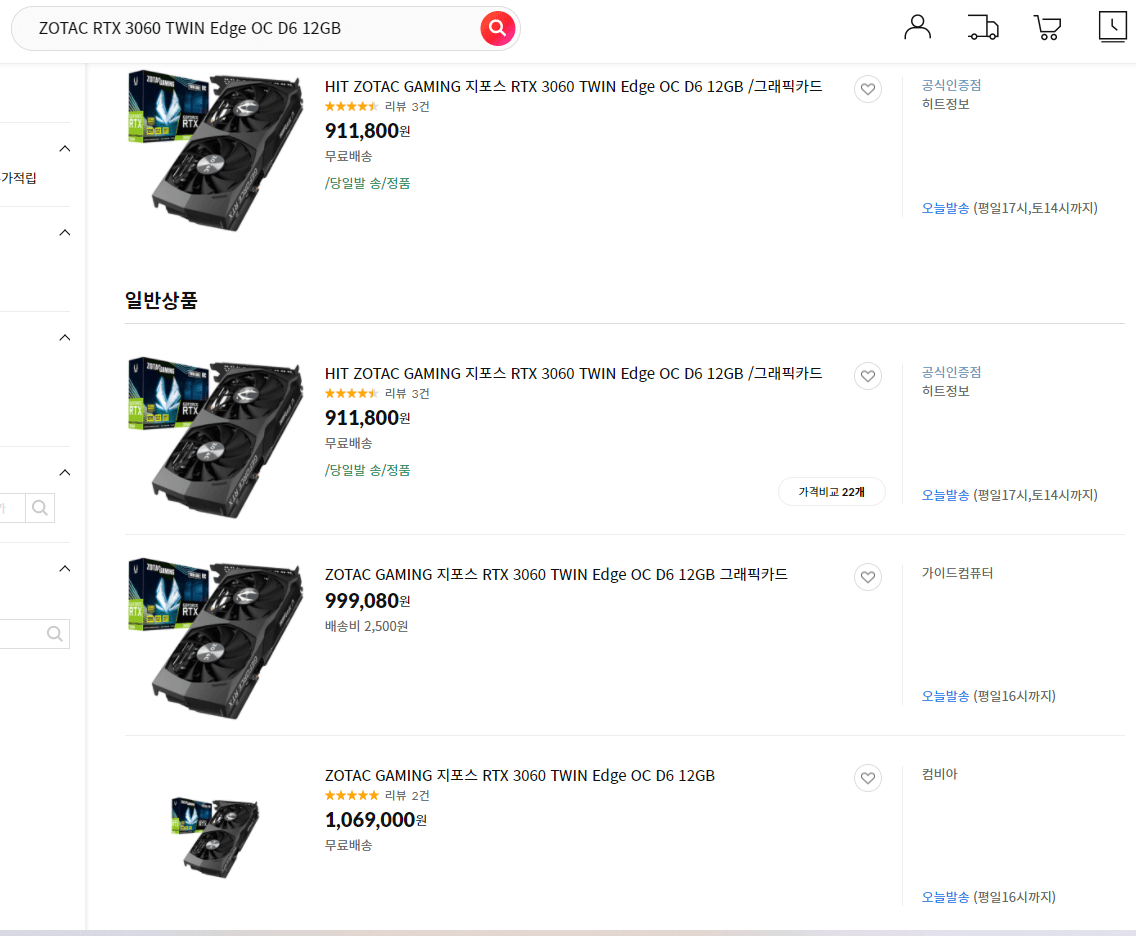Viewport: 1136px width, 936px height.
Task: Wishlist the 999,080원 가이드컴퓨터 listing
Action: [x=867, y=577]
